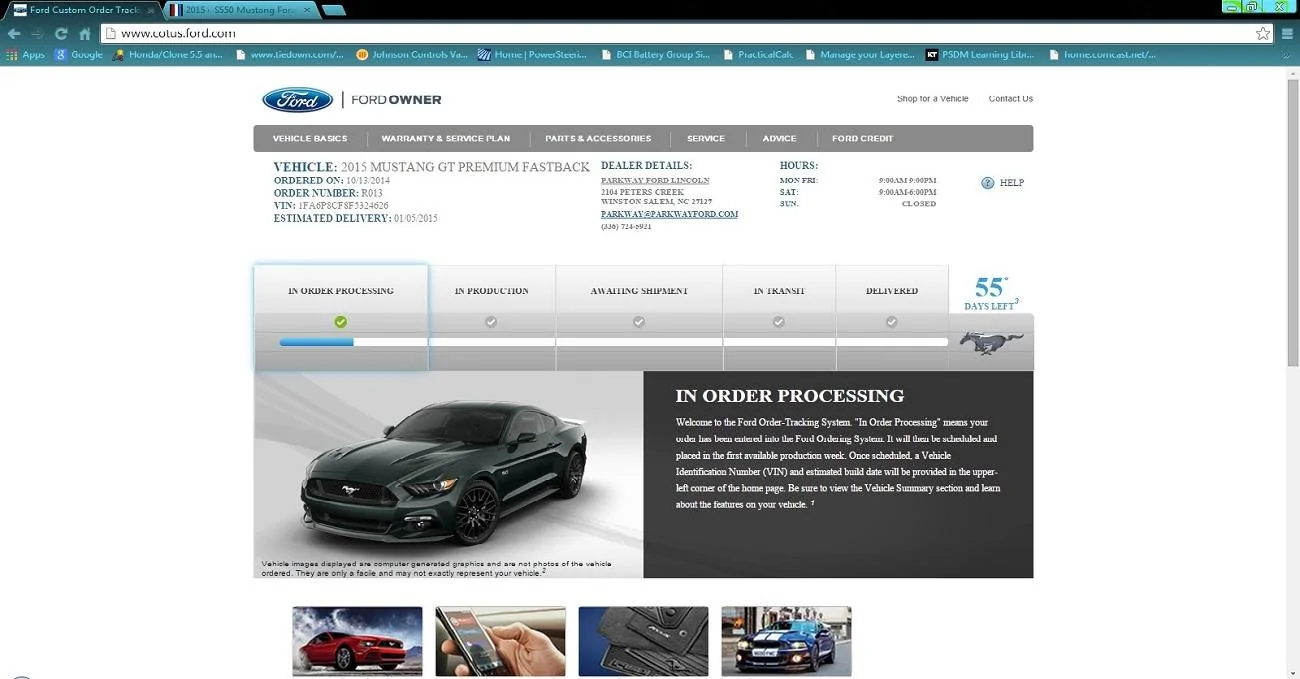
Task: Open the Parkway Ford Lincoln dealer link
Action: tap(655, 181)
